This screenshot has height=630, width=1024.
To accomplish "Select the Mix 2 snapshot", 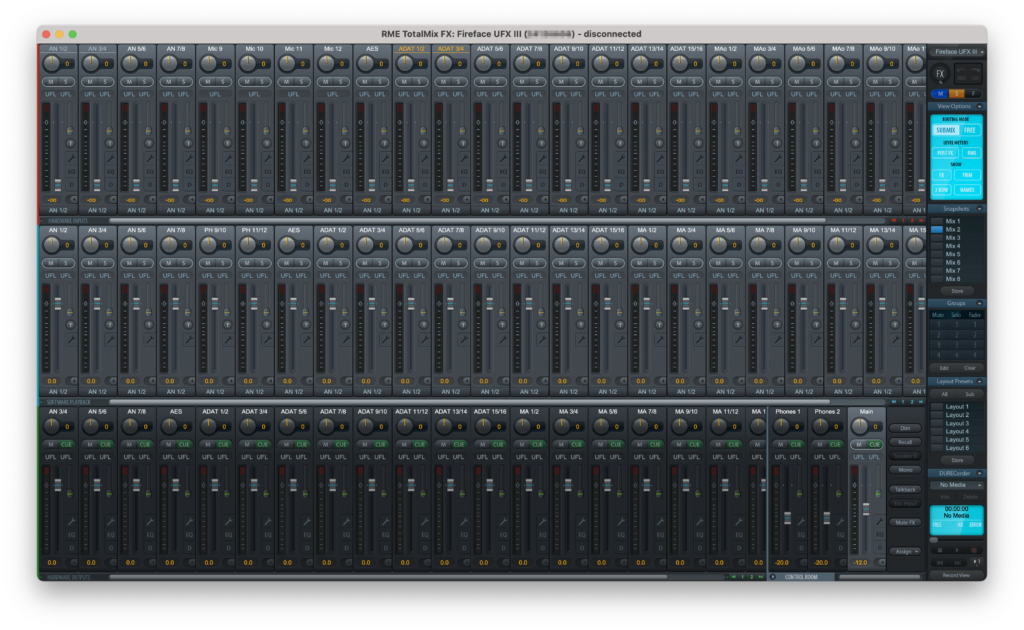I will [952, 230].
